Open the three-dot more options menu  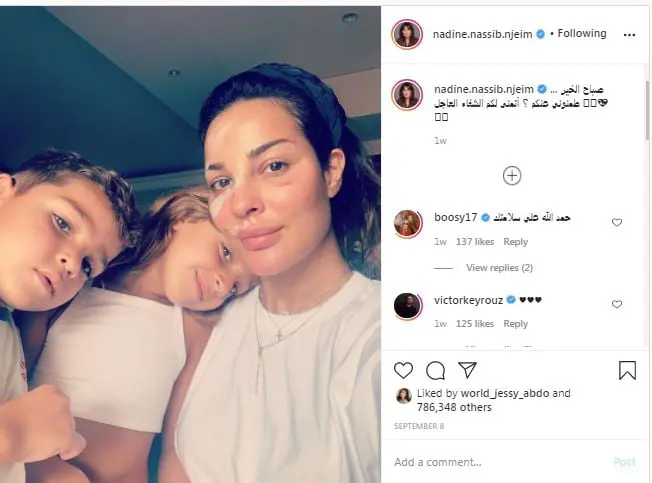pos(630,35)
